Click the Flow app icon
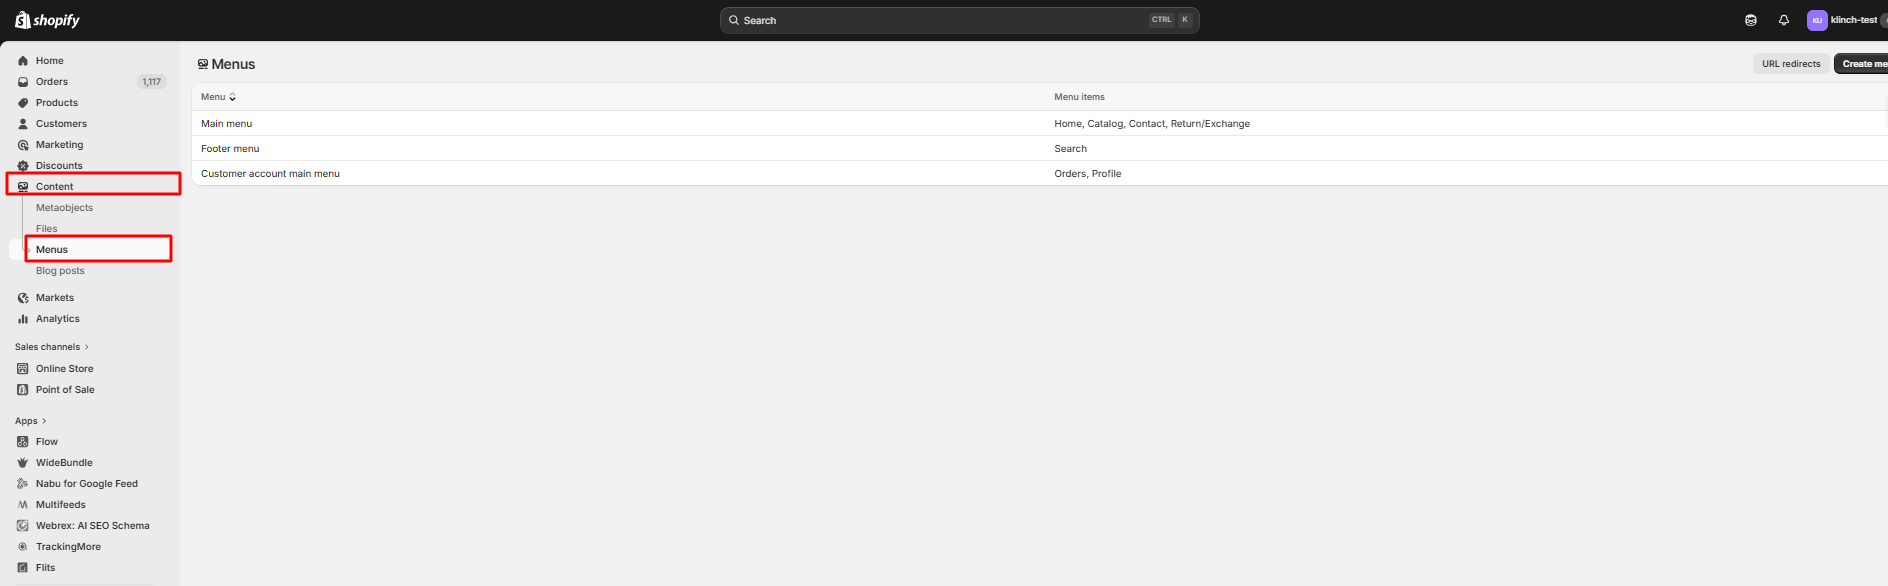The height and width of the screenshot is (586, 1888). pyautogui.click(x=23, y=442)
